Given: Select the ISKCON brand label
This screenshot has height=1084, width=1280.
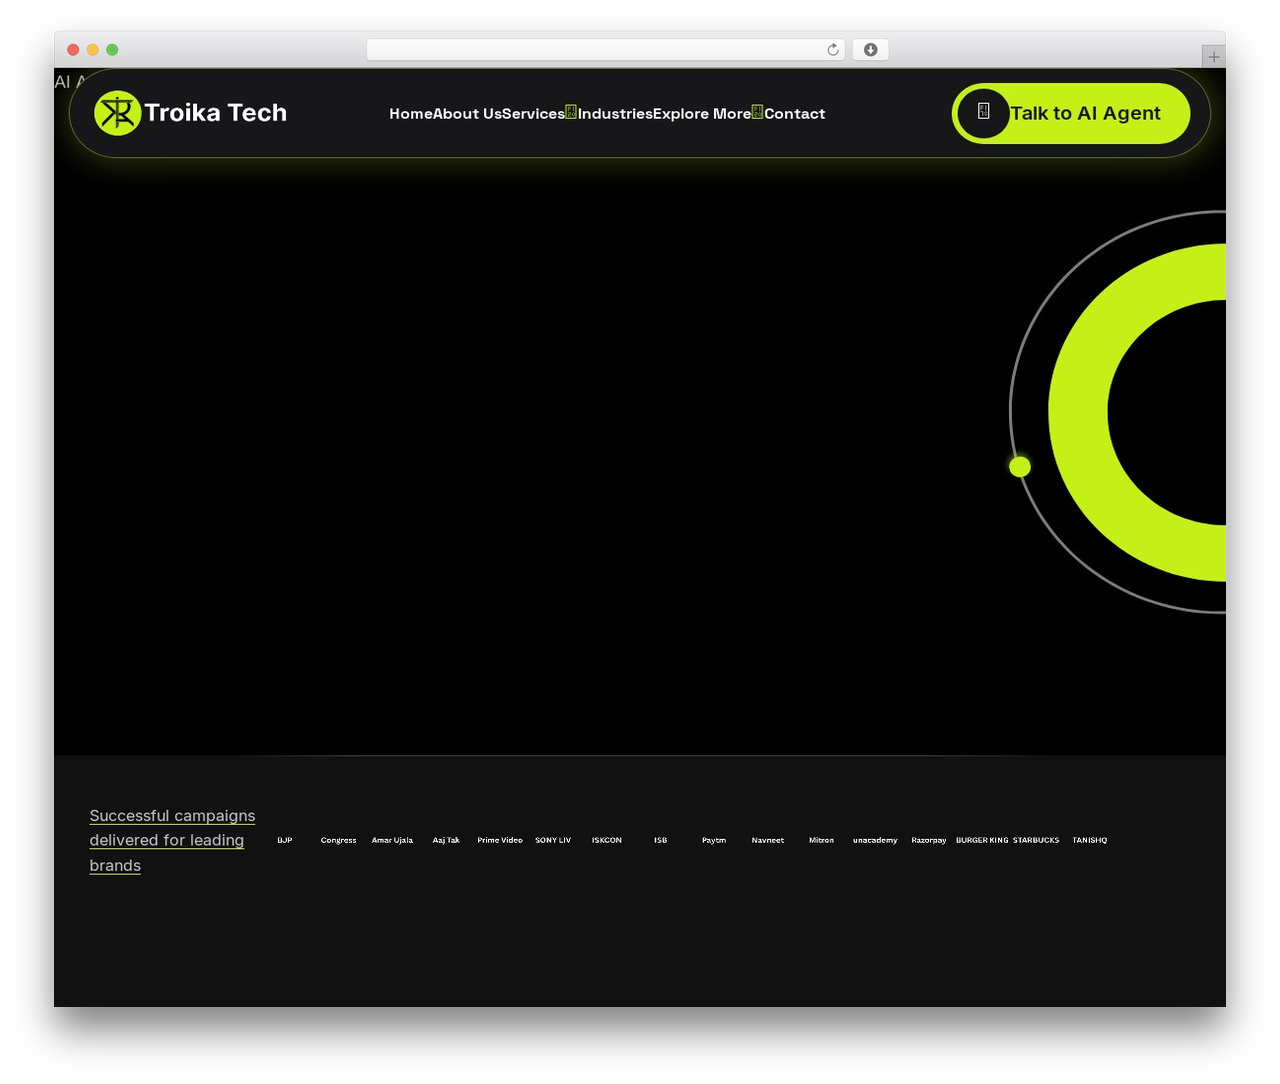Looking at the screenshot, I should click(x=607, y=840).
